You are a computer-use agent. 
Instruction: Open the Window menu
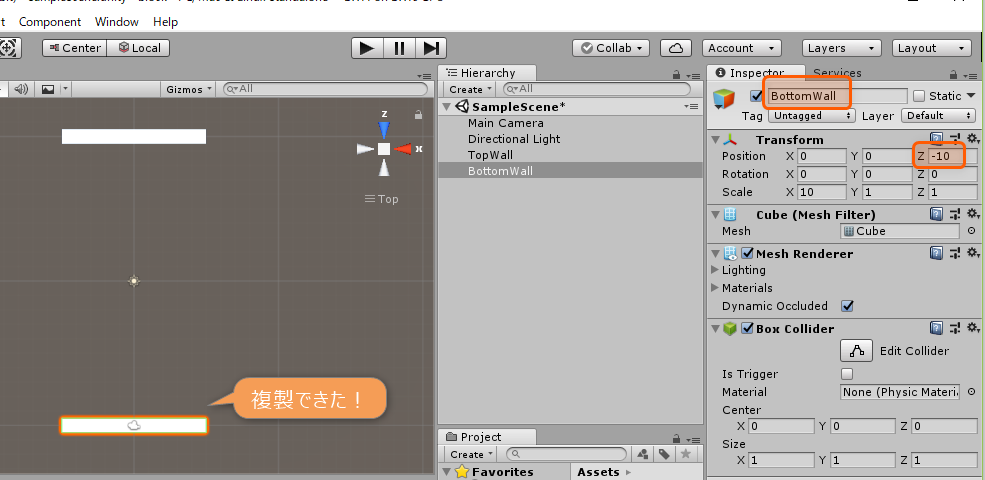click(x=117, y=22)
